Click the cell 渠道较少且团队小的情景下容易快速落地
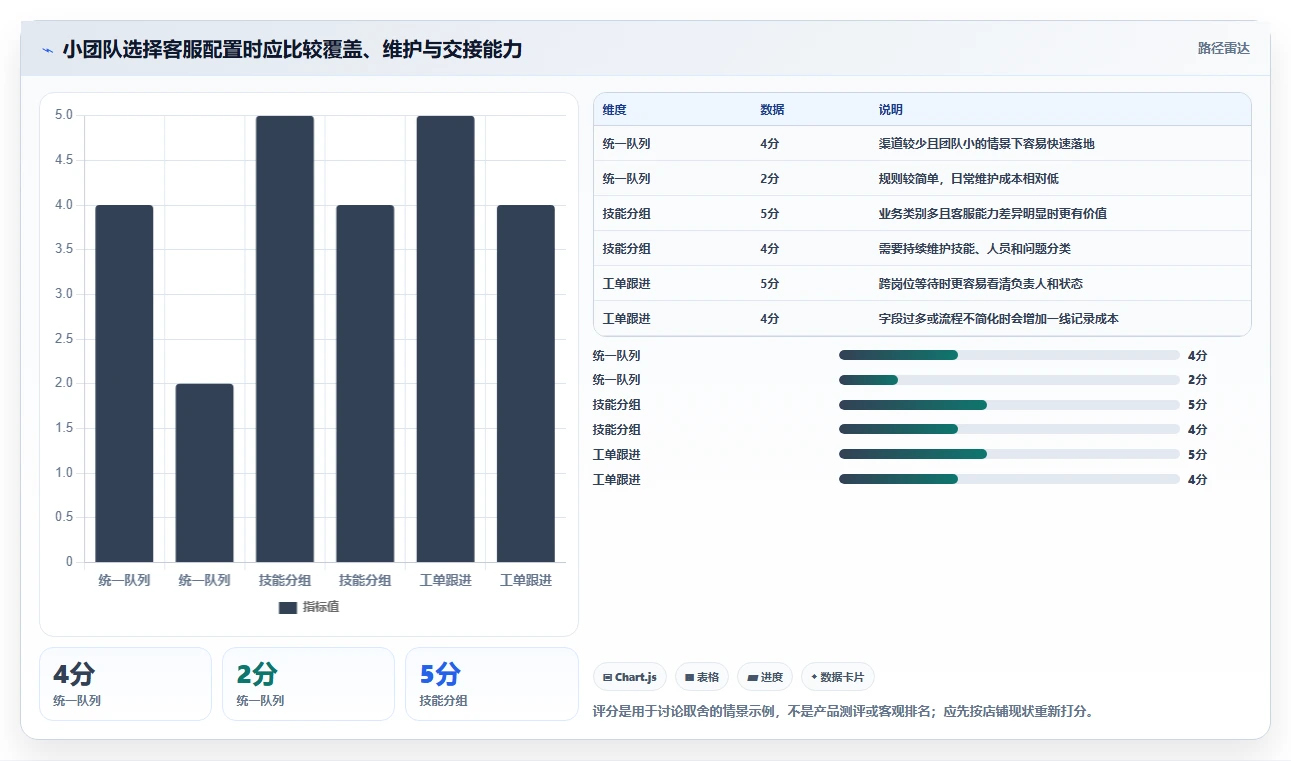The image size is (1291, 761). pos(986,144)
